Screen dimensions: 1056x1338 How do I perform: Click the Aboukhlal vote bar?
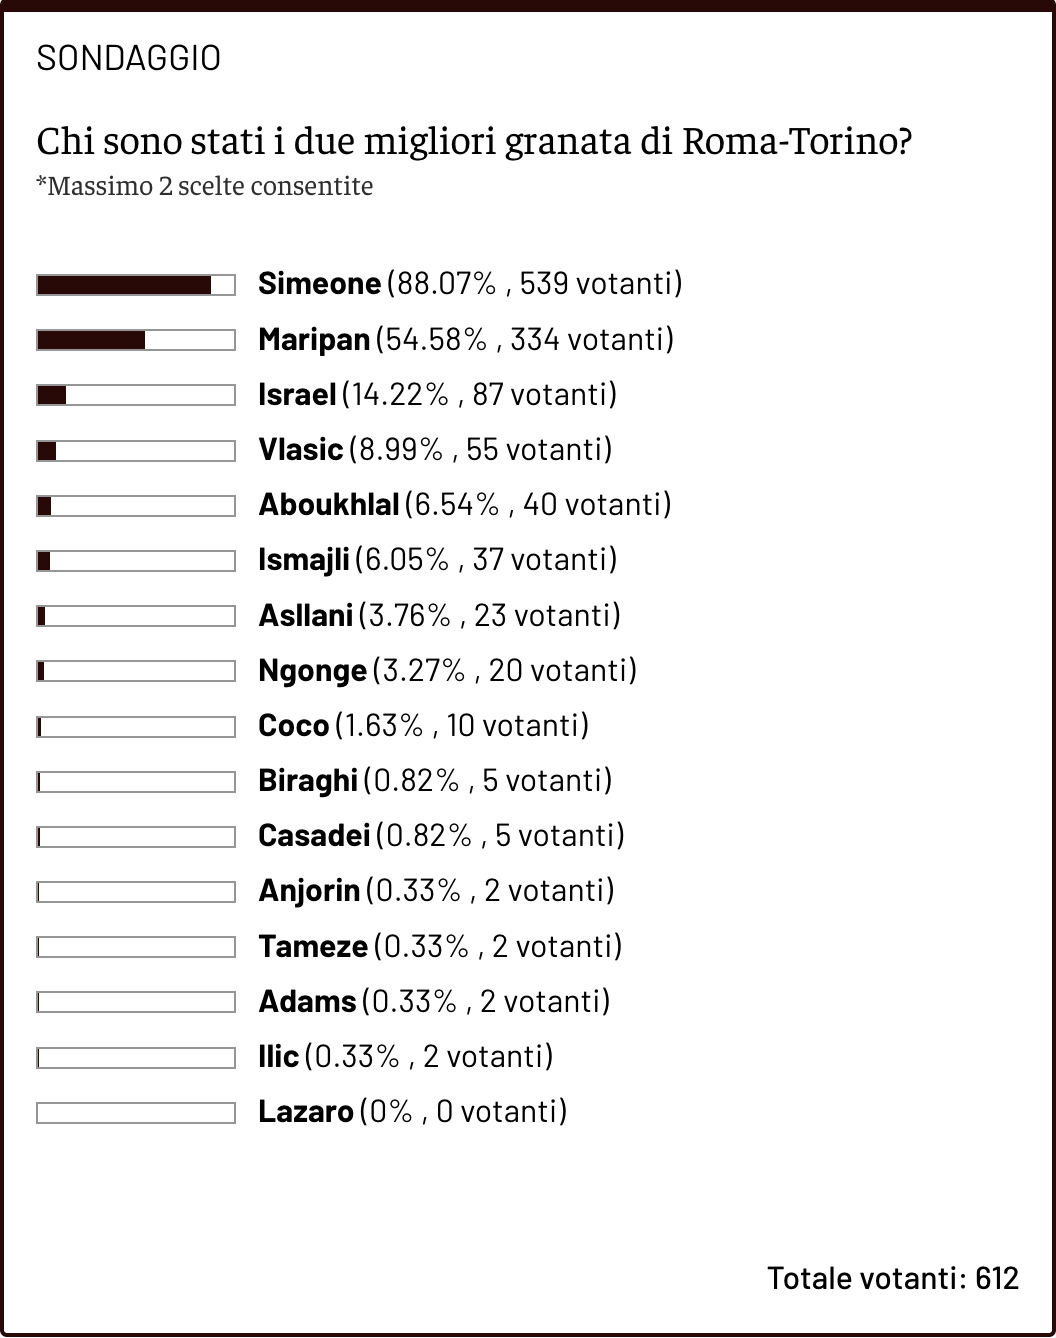click(136, 506)
